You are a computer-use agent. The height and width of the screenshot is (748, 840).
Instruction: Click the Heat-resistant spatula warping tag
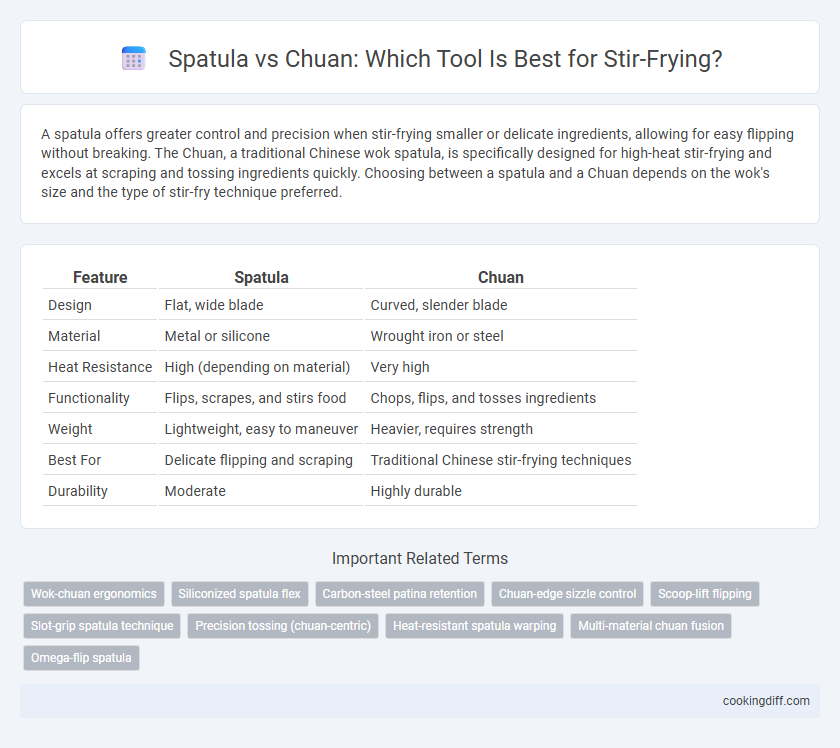pos(475,625)
